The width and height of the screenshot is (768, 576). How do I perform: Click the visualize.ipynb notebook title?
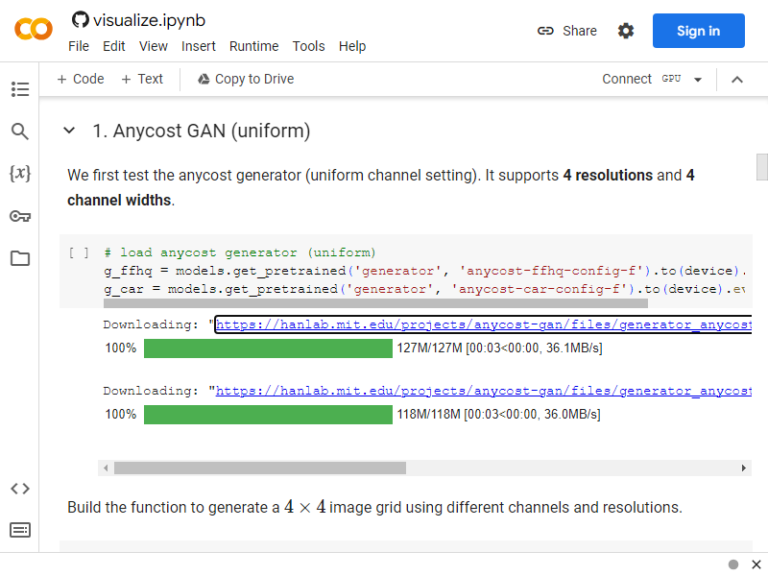tap(149, 20)
